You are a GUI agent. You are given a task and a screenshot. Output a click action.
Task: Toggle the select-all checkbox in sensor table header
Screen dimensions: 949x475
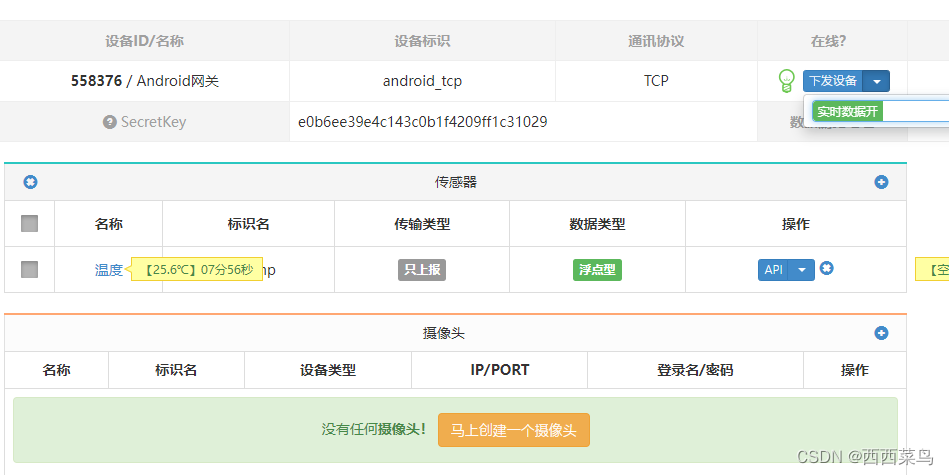click(30, 223)
